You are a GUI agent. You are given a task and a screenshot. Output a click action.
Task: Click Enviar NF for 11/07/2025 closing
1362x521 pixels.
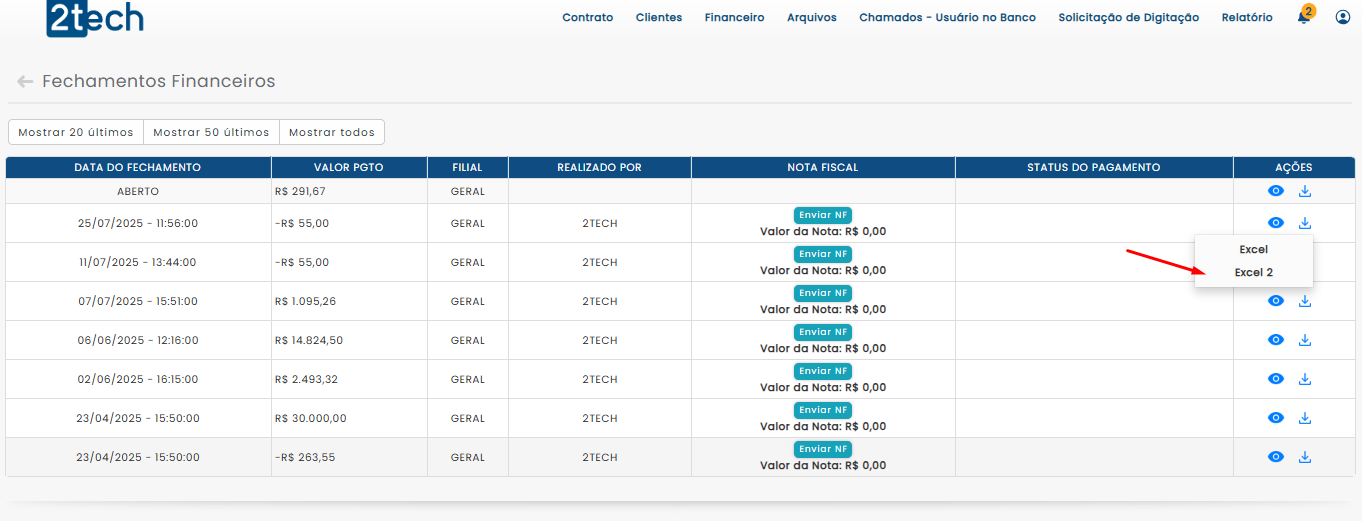pyautogui.click(x=822, y=254)
